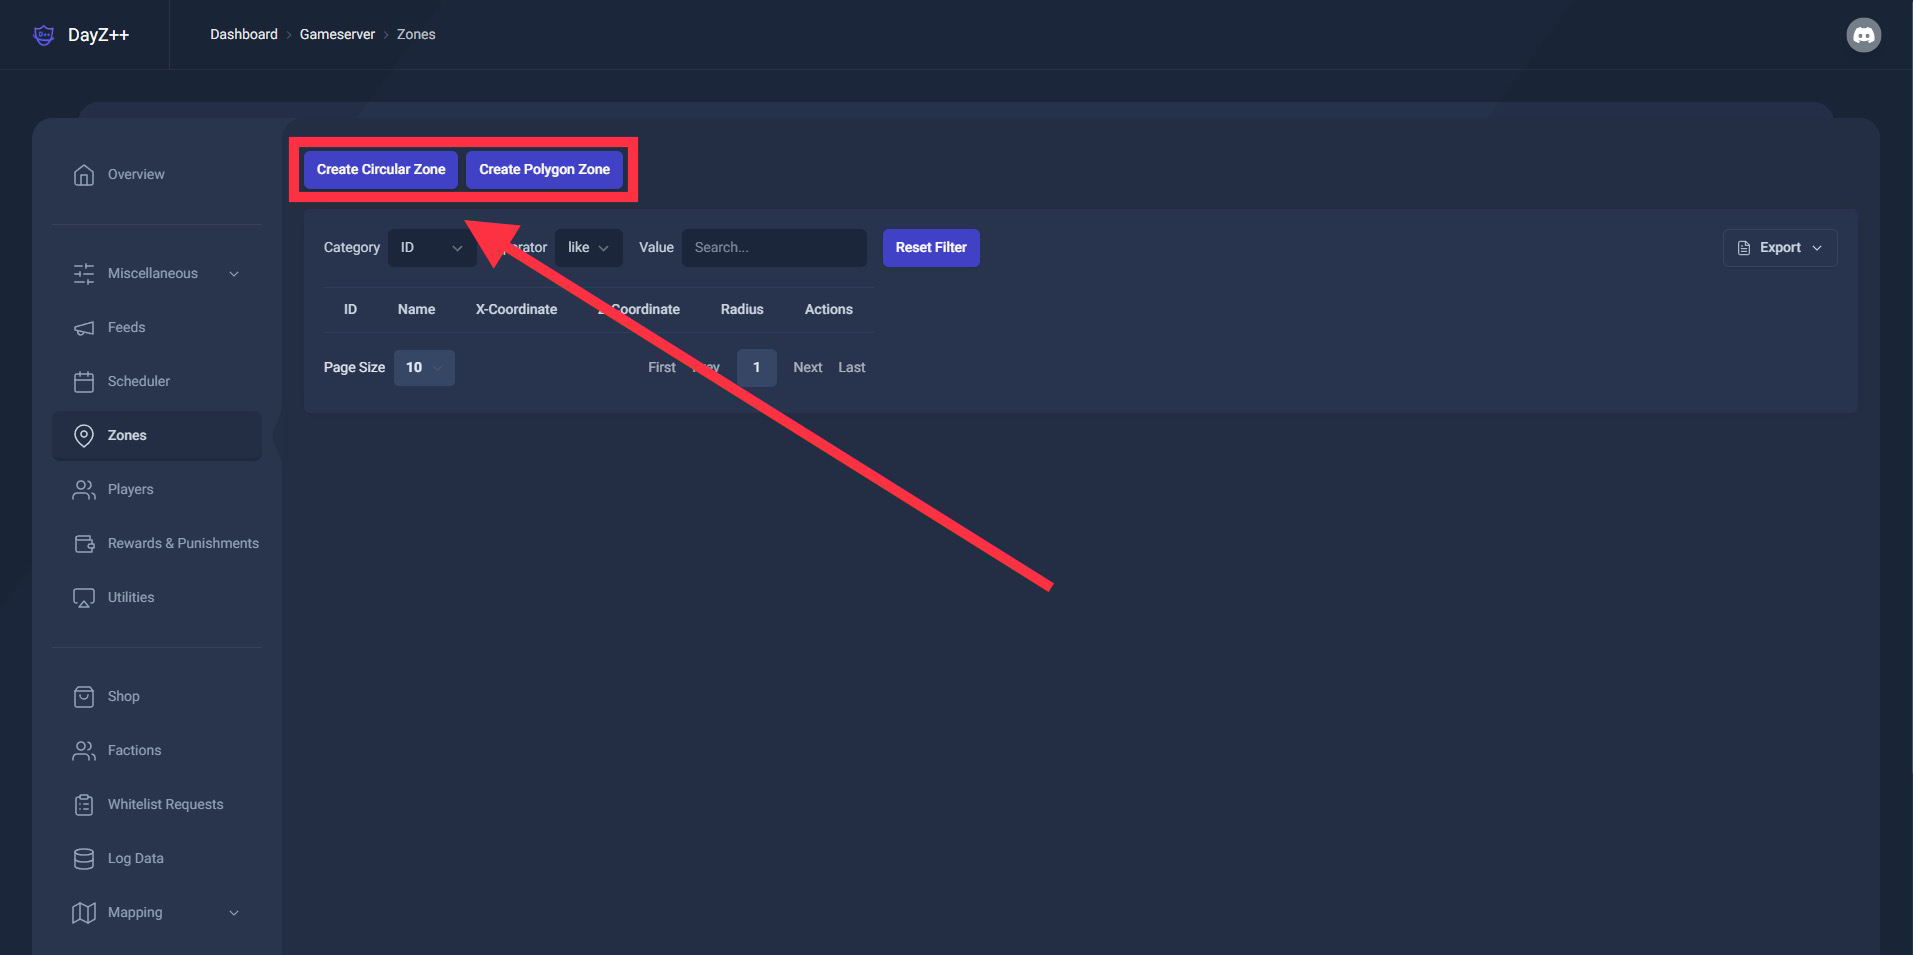Click the Feeds megaphone icon

84,328
